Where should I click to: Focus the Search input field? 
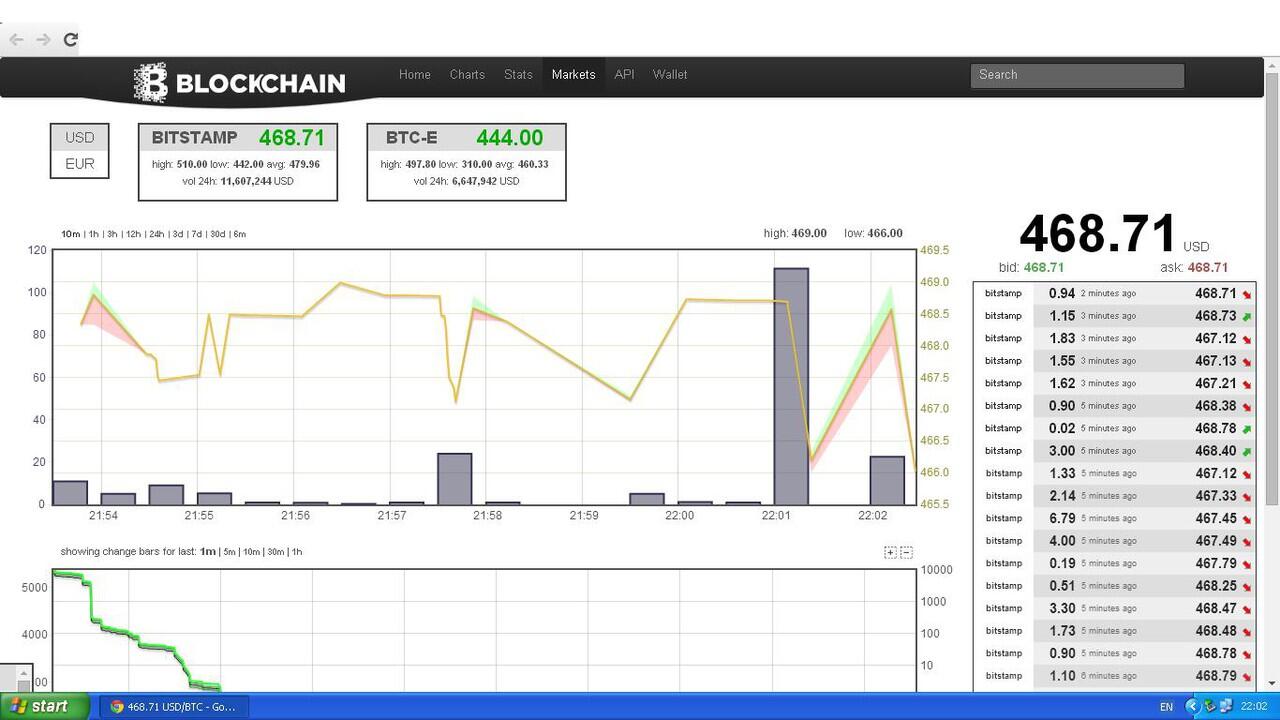coord(1077,75)
